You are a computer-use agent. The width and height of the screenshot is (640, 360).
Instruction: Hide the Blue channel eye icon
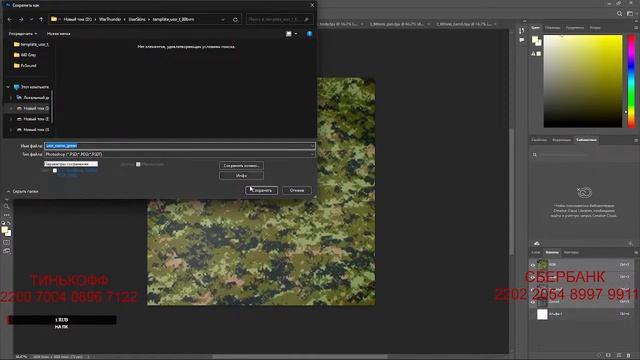point(533,302)
